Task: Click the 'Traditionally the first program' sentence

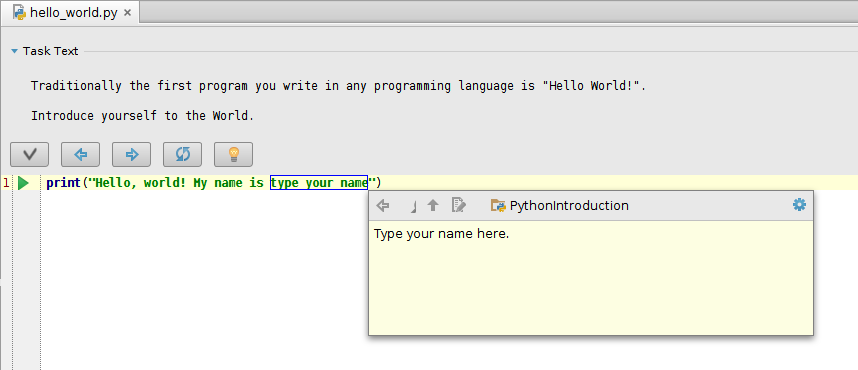Action: [x=338, y=86]
